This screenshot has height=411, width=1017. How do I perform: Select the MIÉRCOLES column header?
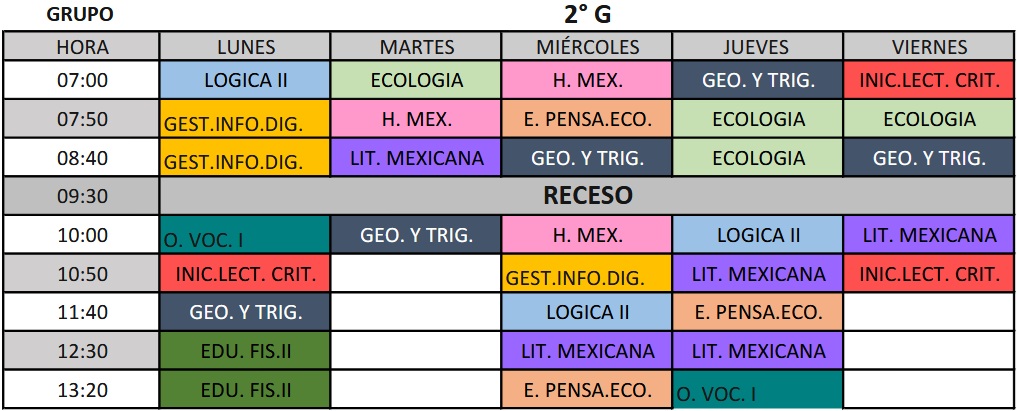587,47
